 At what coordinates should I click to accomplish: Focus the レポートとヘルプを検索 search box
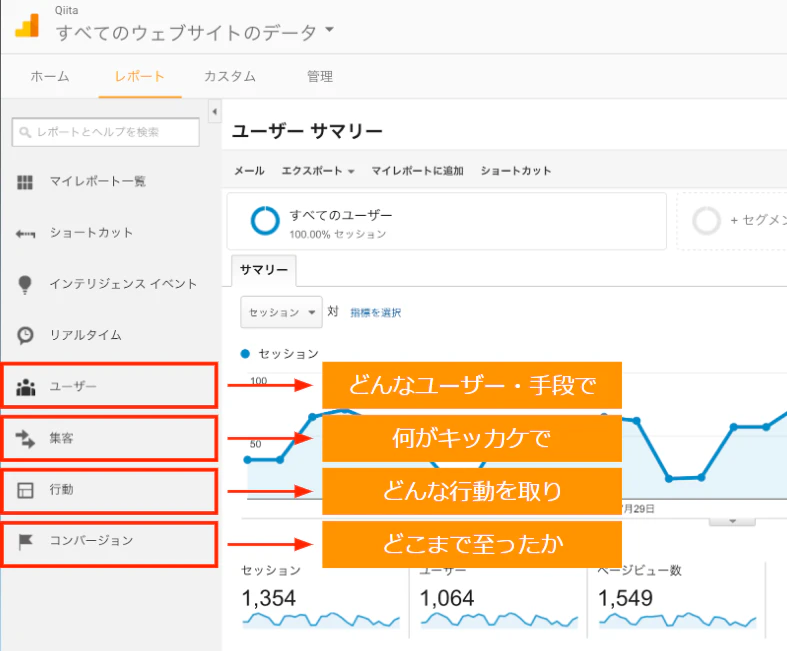[x=105, y=132]
